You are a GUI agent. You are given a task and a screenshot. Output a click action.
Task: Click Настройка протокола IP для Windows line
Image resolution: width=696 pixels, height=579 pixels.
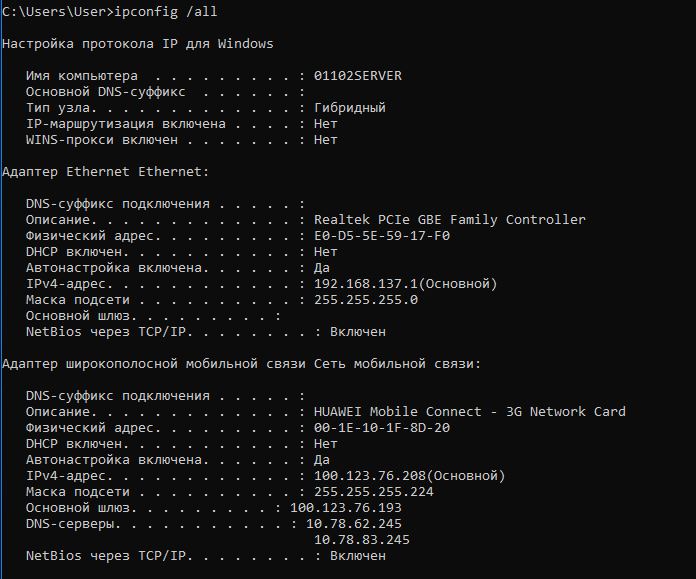coord(138,44)
